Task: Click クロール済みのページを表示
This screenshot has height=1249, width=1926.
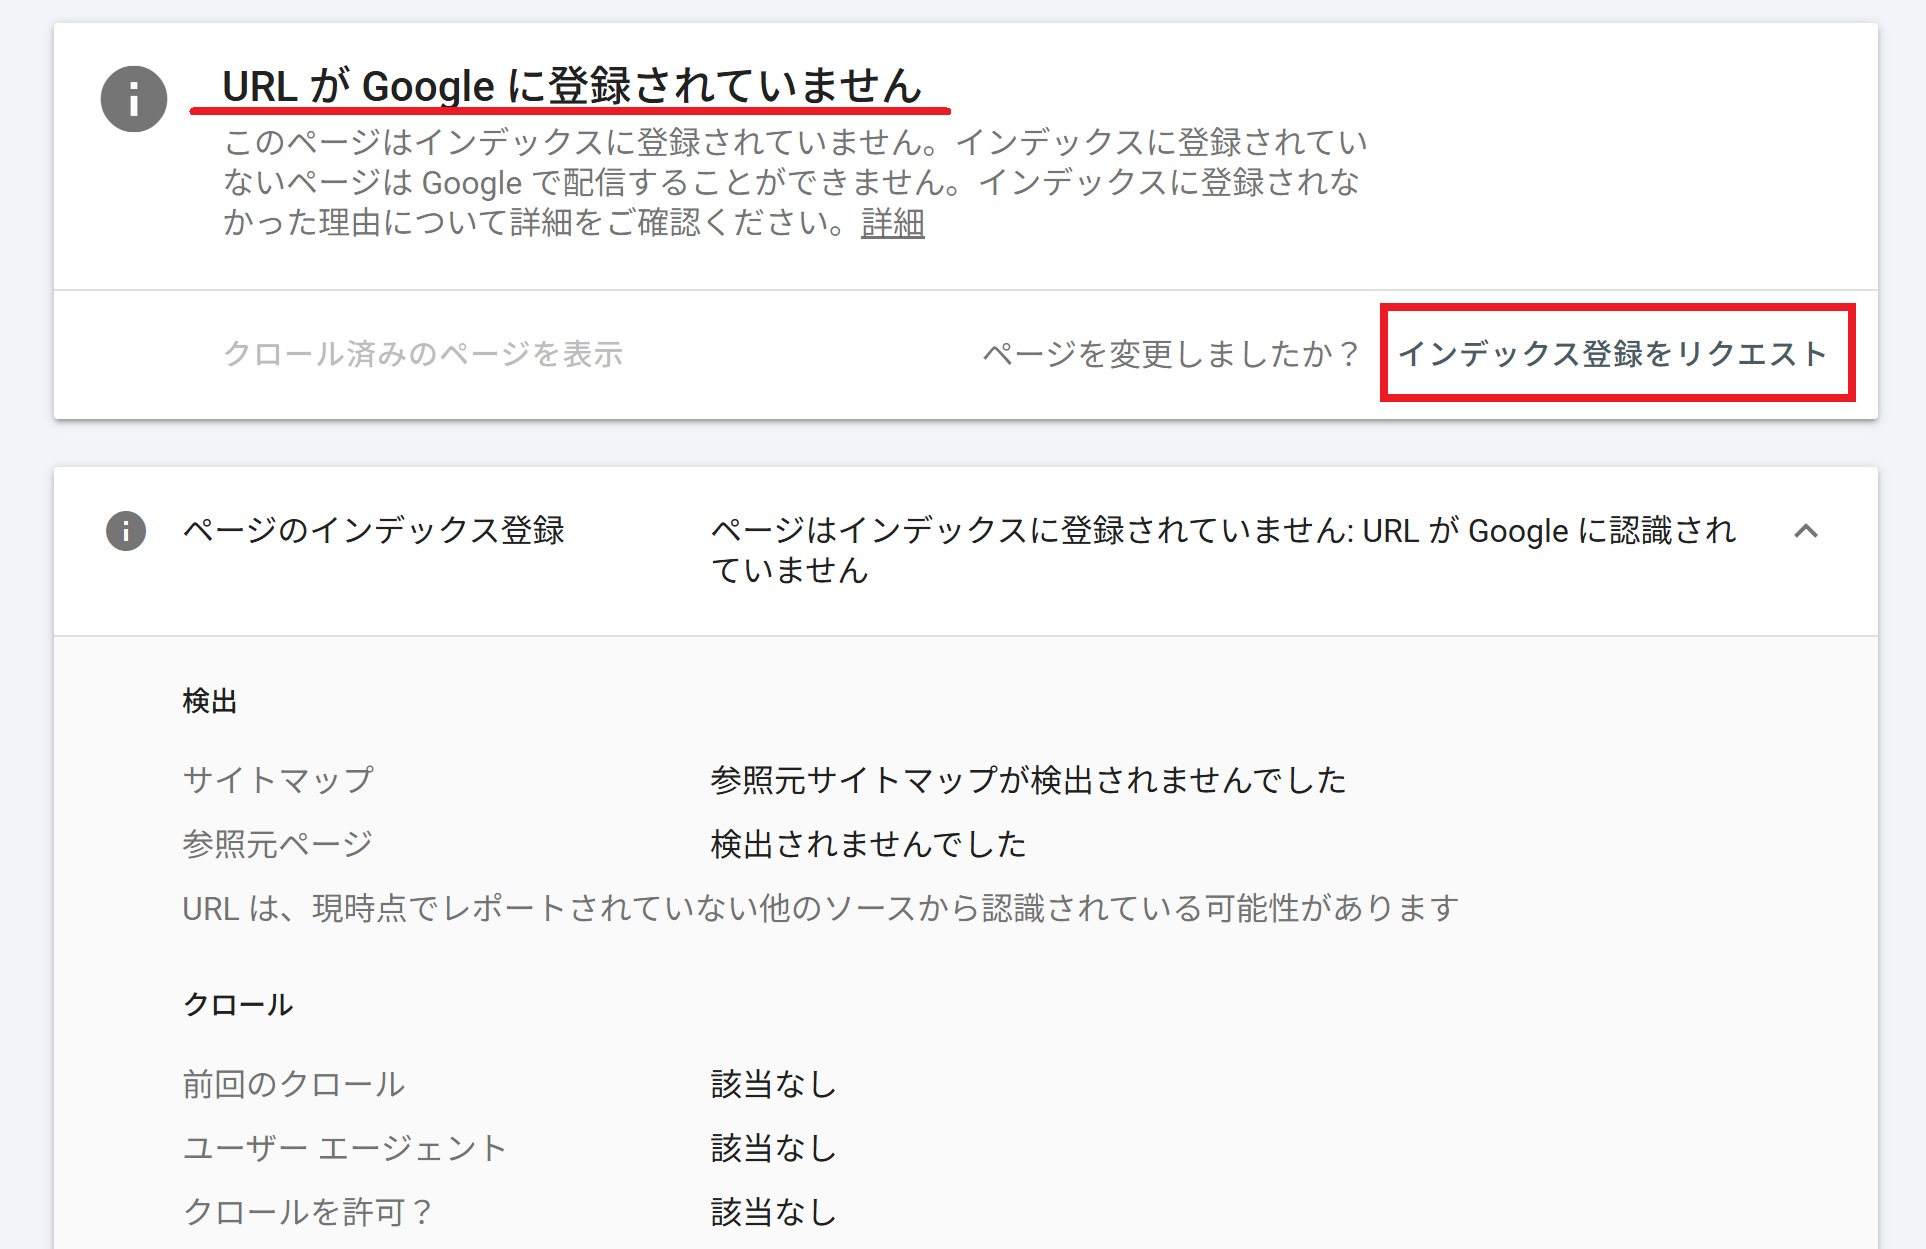Action: (x=423, y=353)
